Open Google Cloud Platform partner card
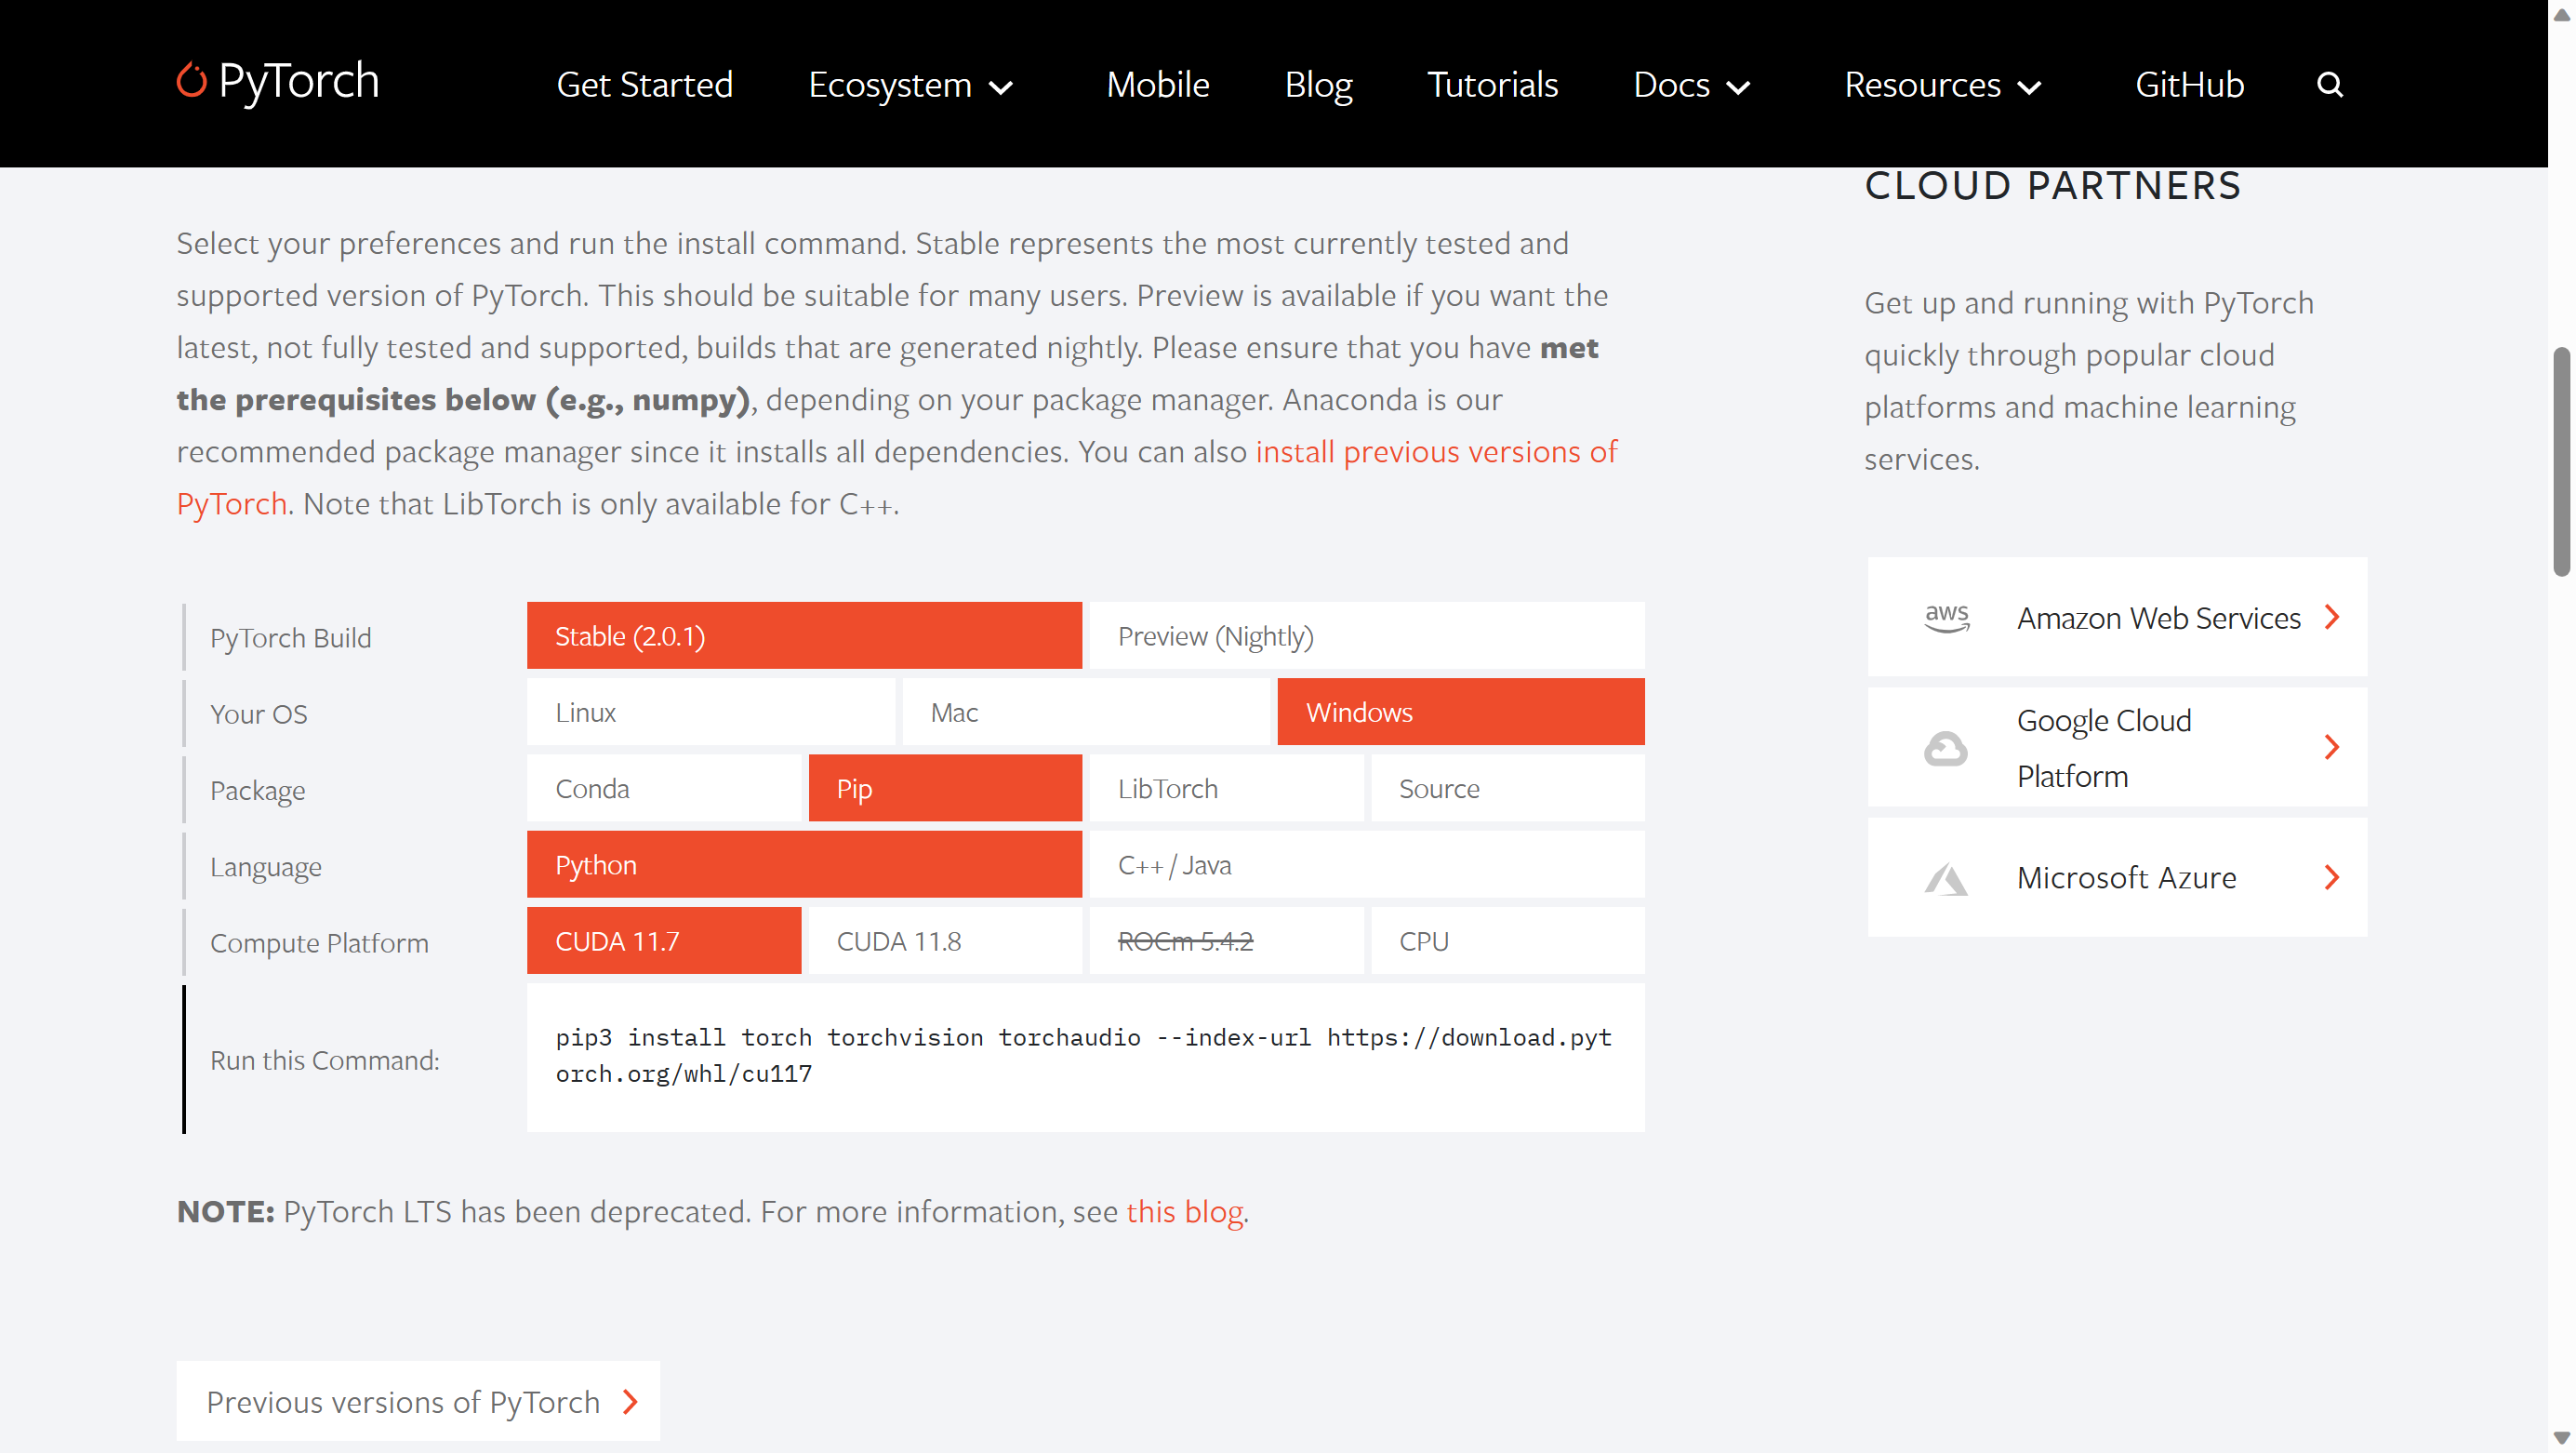The height and width of the screenshot is (1453, 2576). pyautogui.click(x=2117, y=747)
